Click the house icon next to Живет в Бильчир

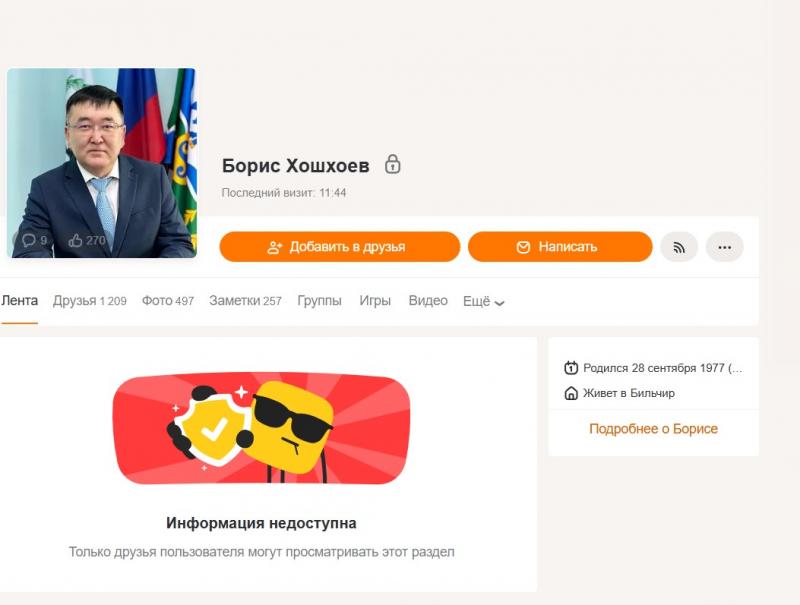tap(571, 393)
